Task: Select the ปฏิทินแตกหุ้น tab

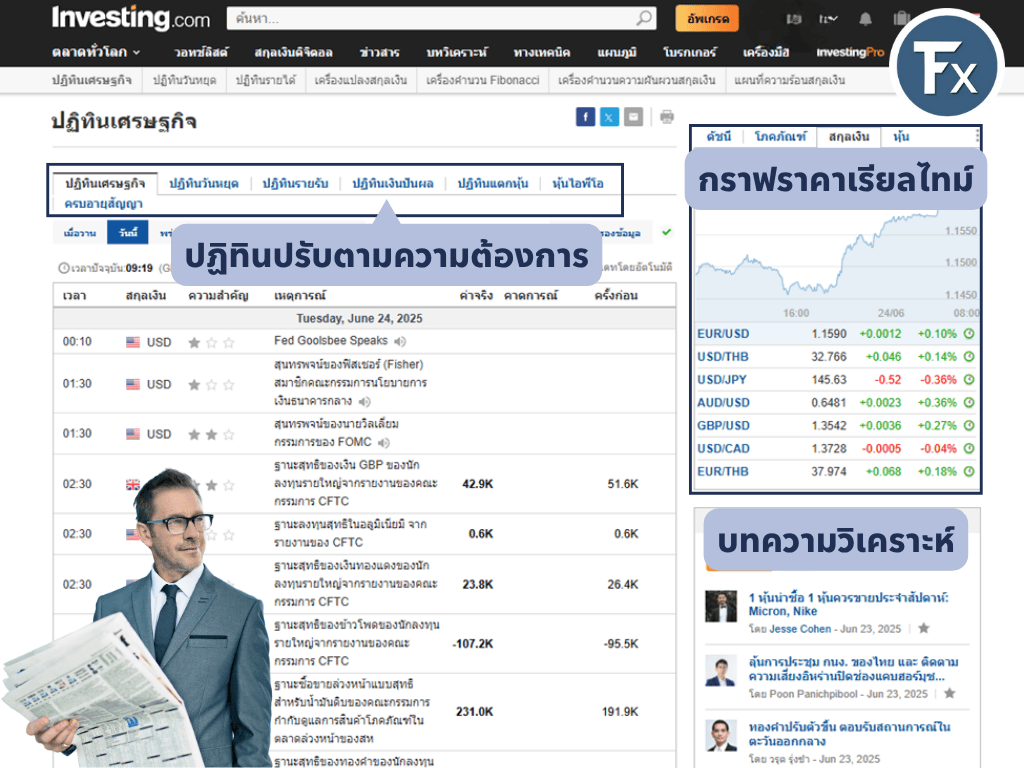Action: point(492,183)
